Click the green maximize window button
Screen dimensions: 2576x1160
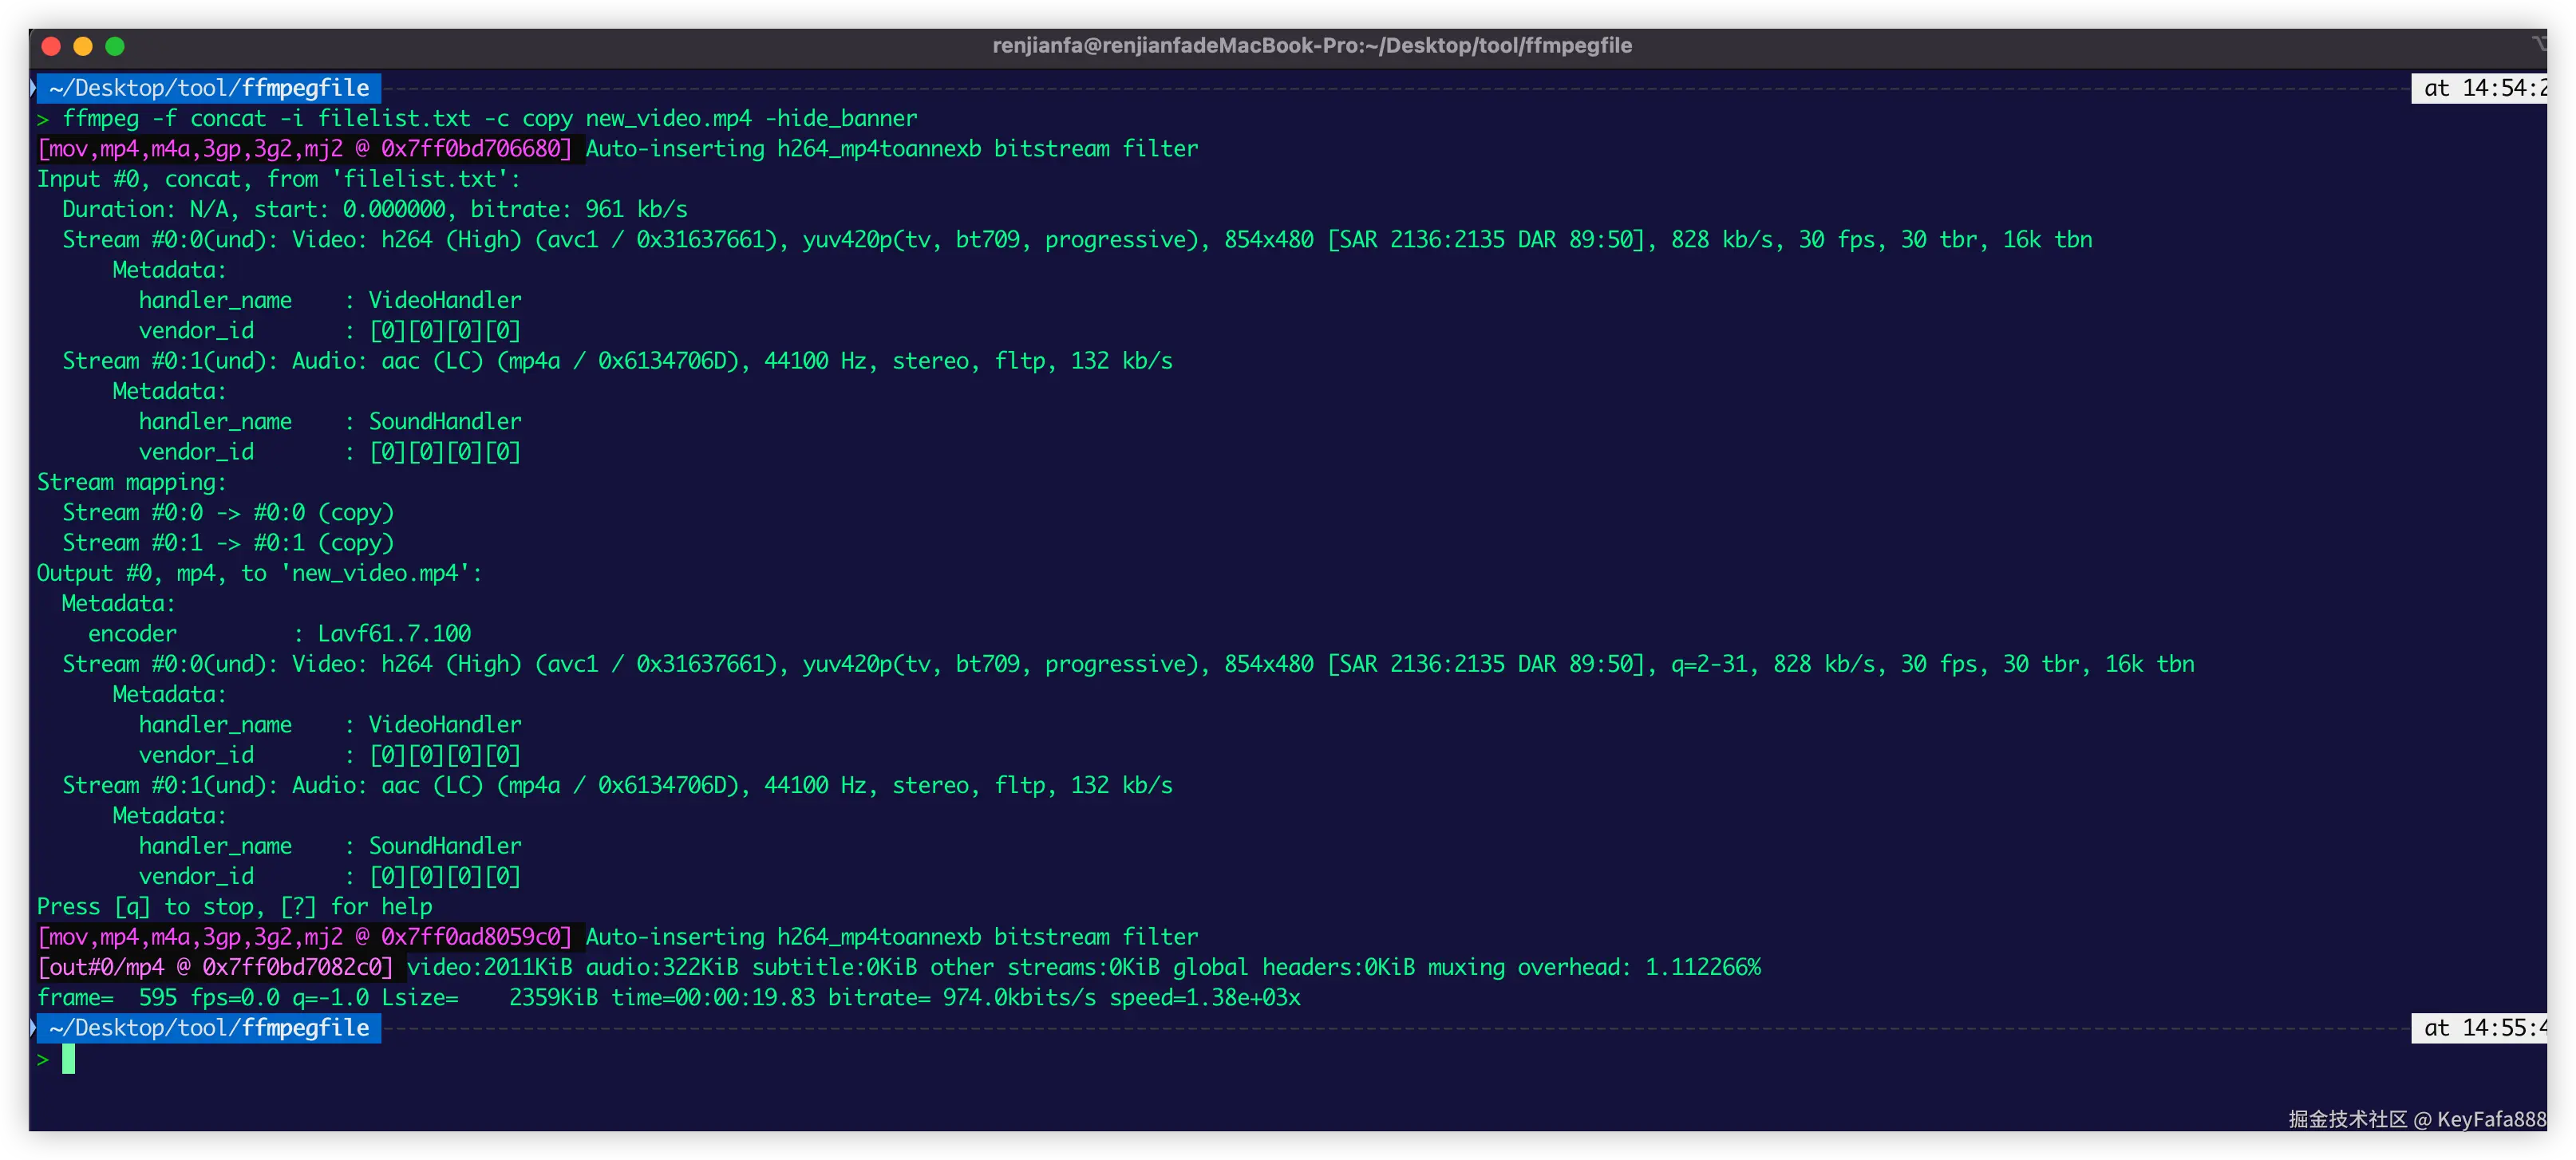tap(115, 46)
